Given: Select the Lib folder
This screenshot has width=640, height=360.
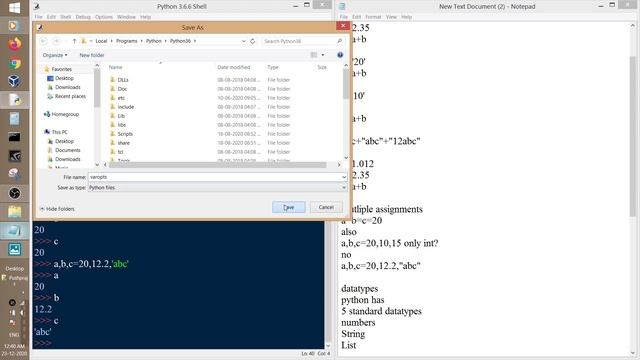Looking at the screenshot, I should 121,116.
